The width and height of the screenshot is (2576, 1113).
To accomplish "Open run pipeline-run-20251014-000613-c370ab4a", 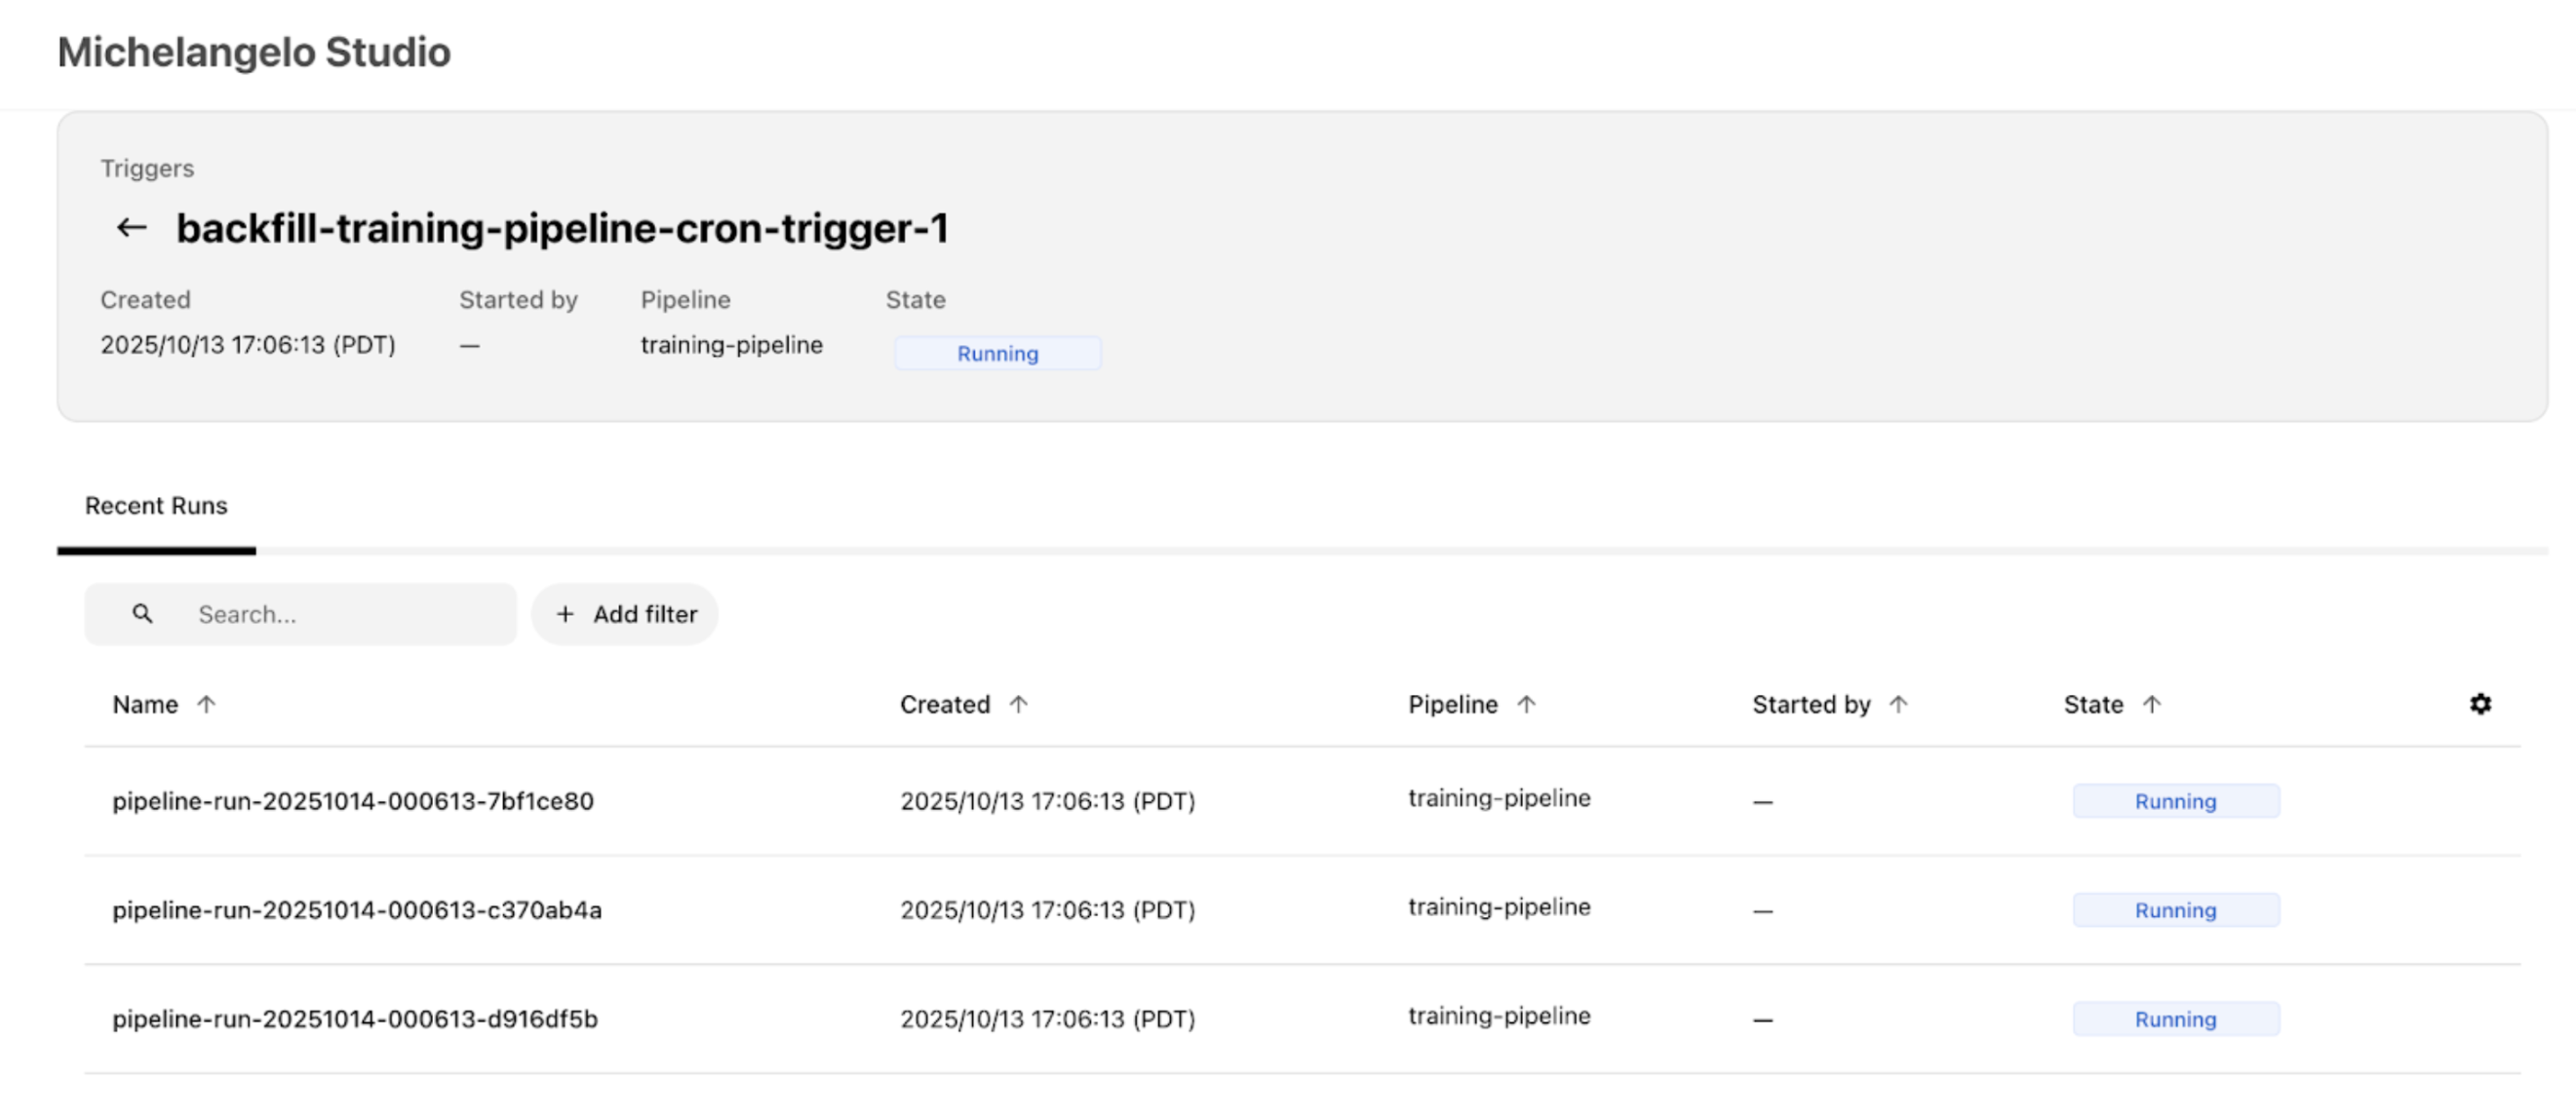I will 357,910.
